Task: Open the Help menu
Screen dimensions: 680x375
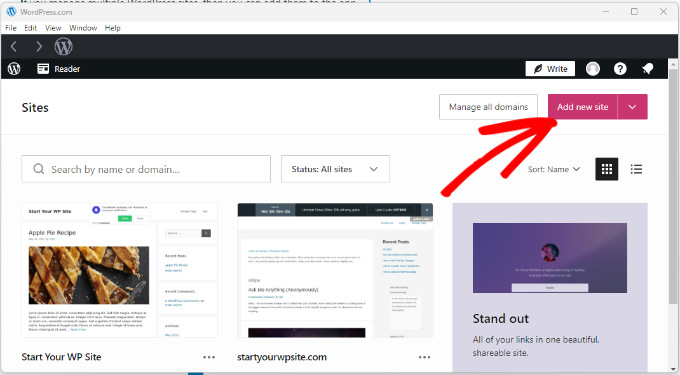Action: click(x=112, y=28)
